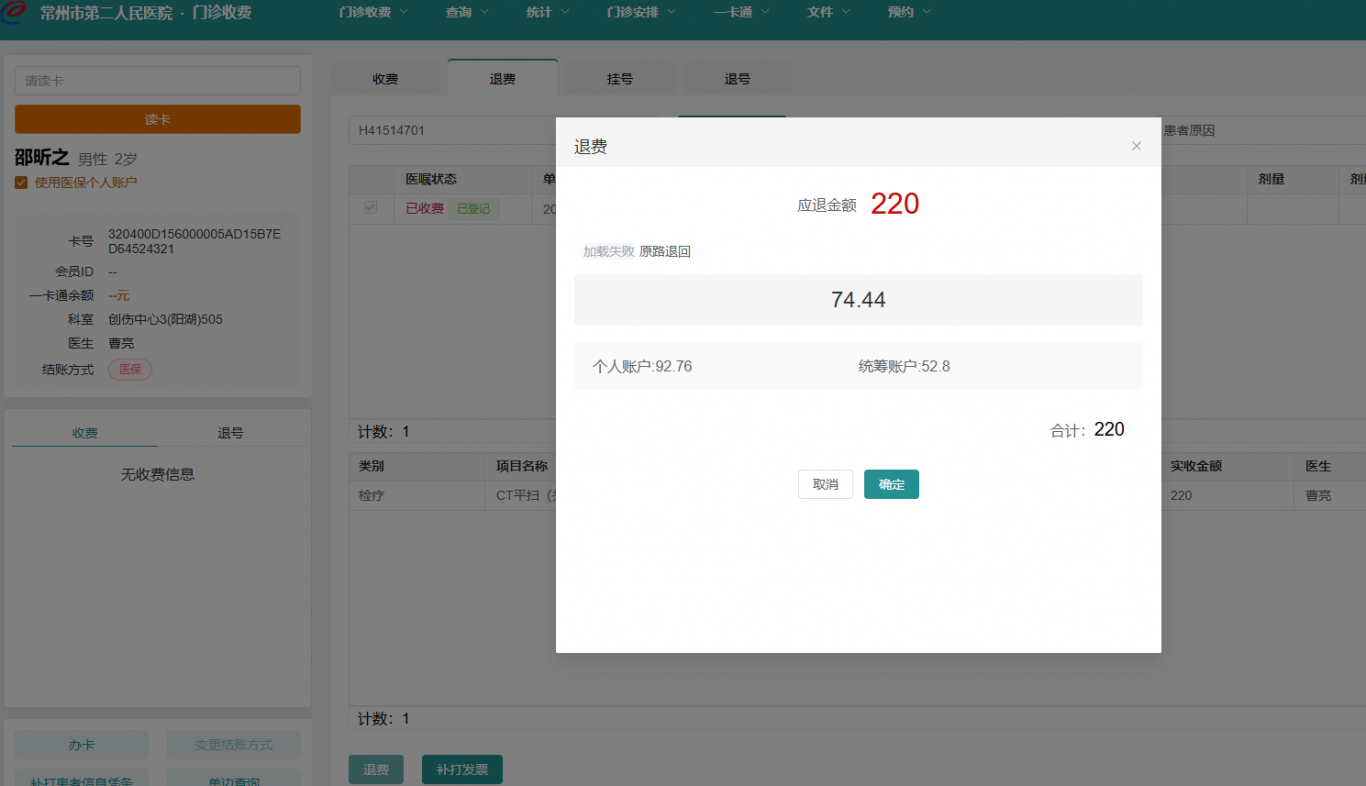Open the 统计 menu

547,13
